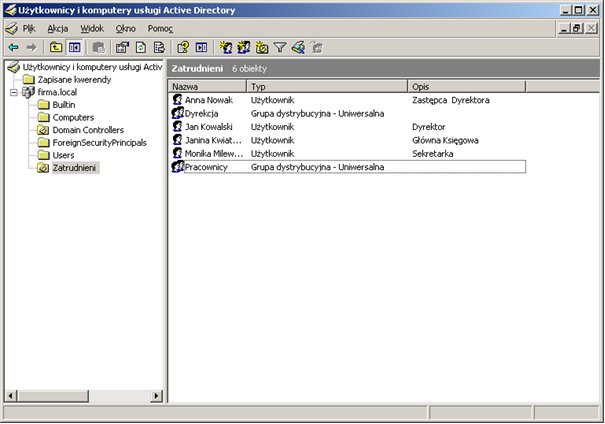This screenshot has width=605, height=424.
Task: Select the user Anna Nowak
Action: pyautogui.click(x=209, y=100)
